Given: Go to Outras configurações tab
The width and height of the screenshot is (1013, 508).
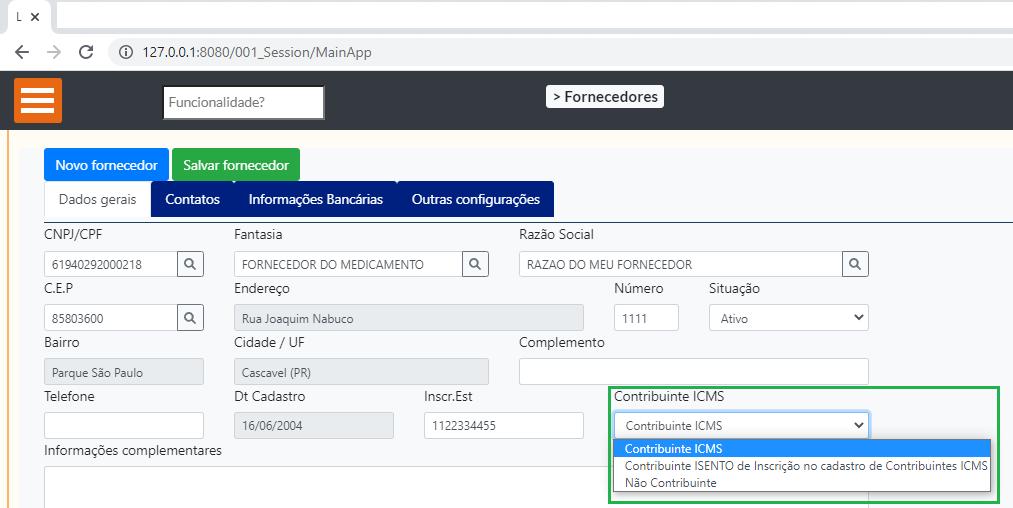Looking at the screenshot, I should pos(475,199).
